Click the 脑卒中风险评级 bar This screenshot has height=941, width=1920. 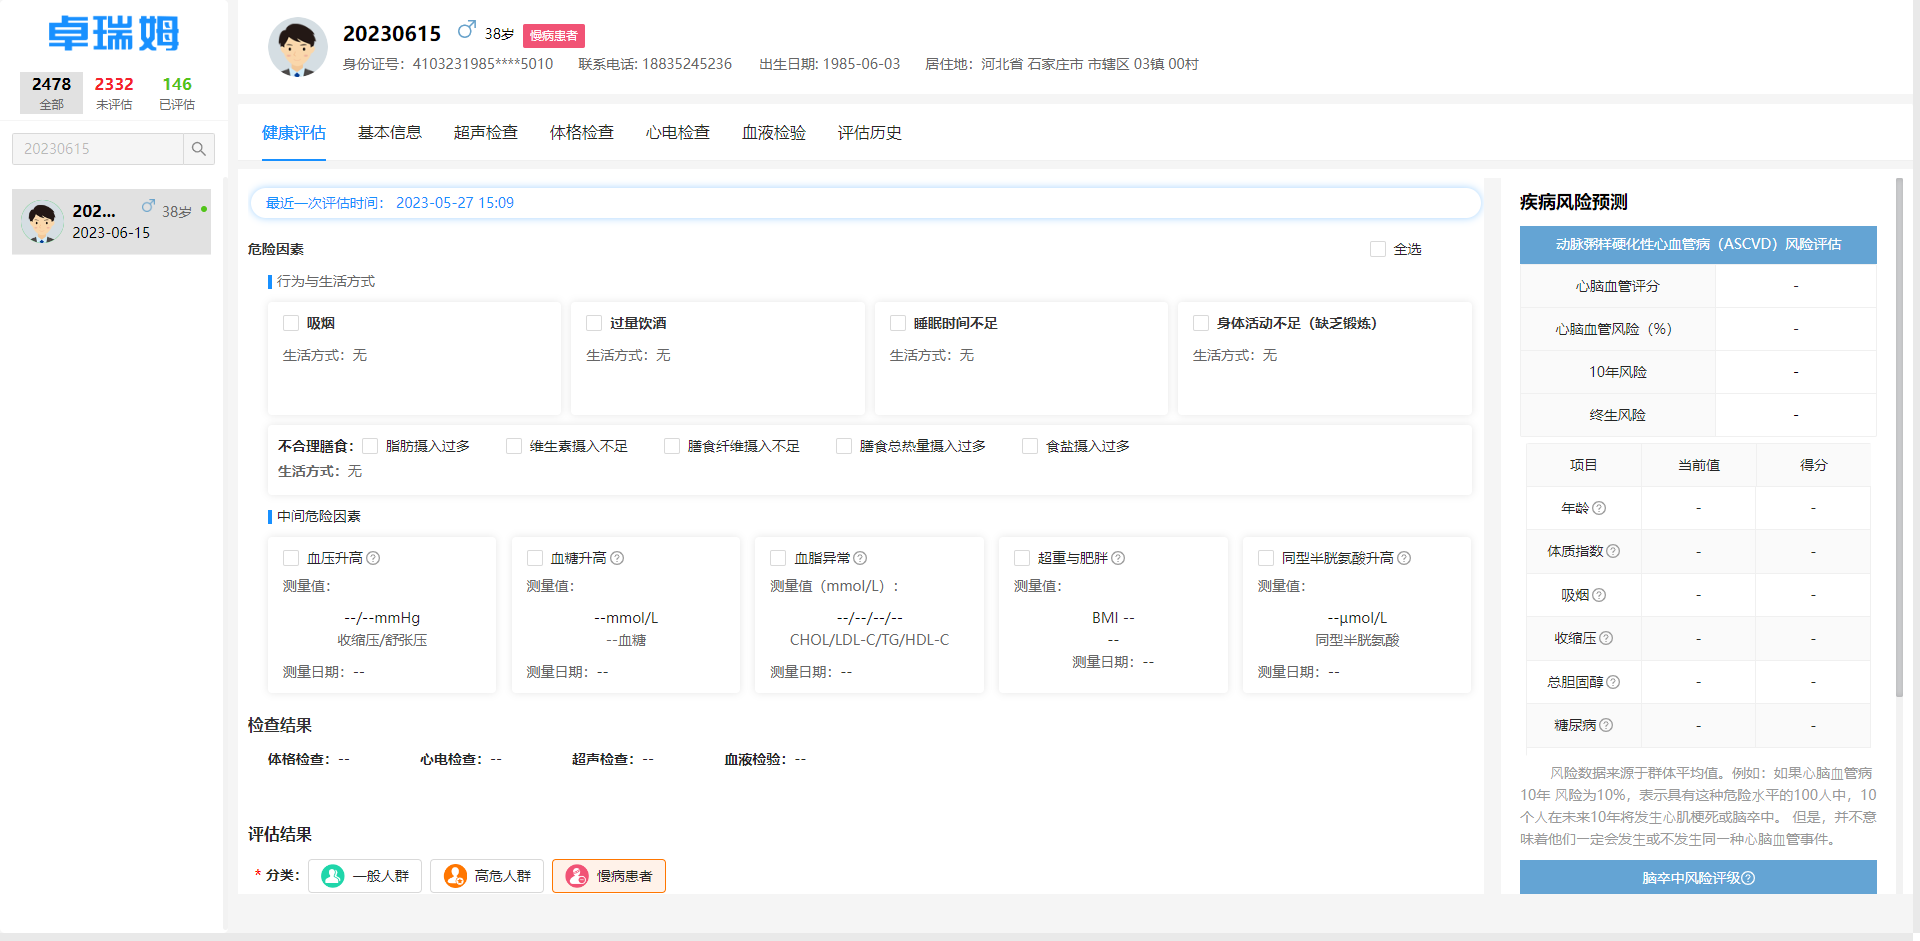[x=1698, y=877]
